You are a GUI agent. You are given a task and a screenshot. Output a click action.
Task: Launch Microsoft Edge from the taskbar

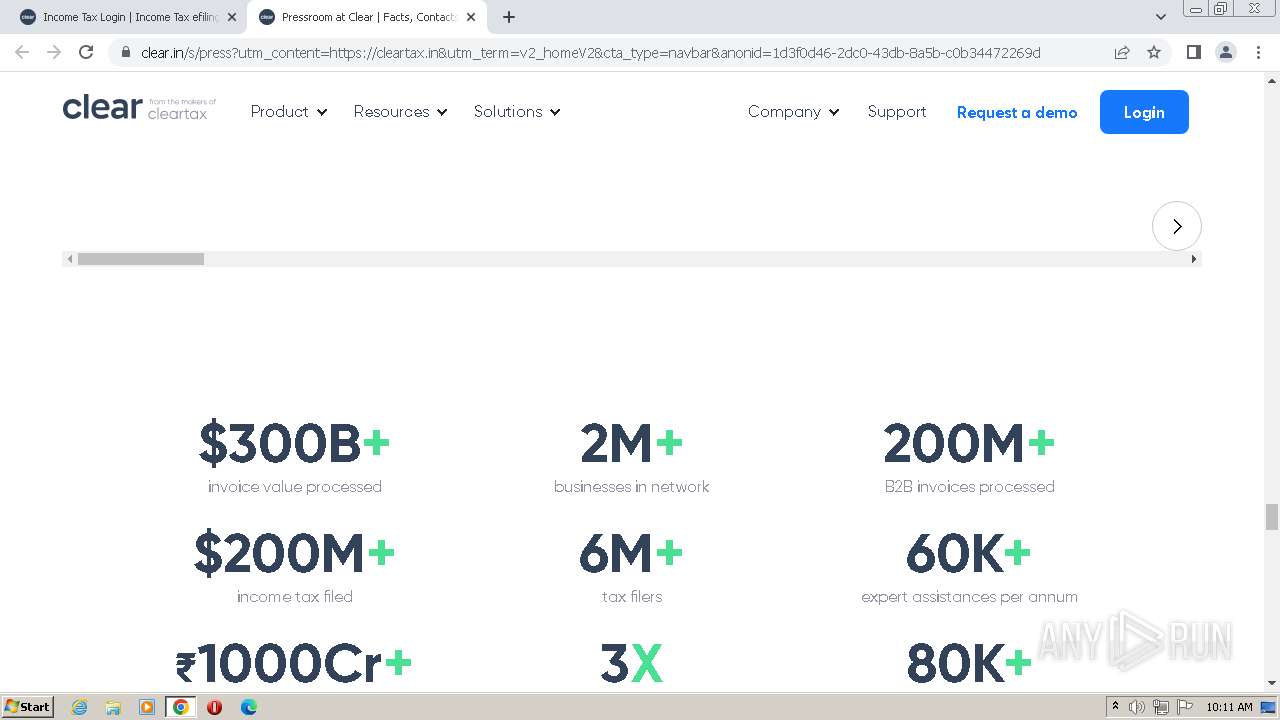click(248, 707)
